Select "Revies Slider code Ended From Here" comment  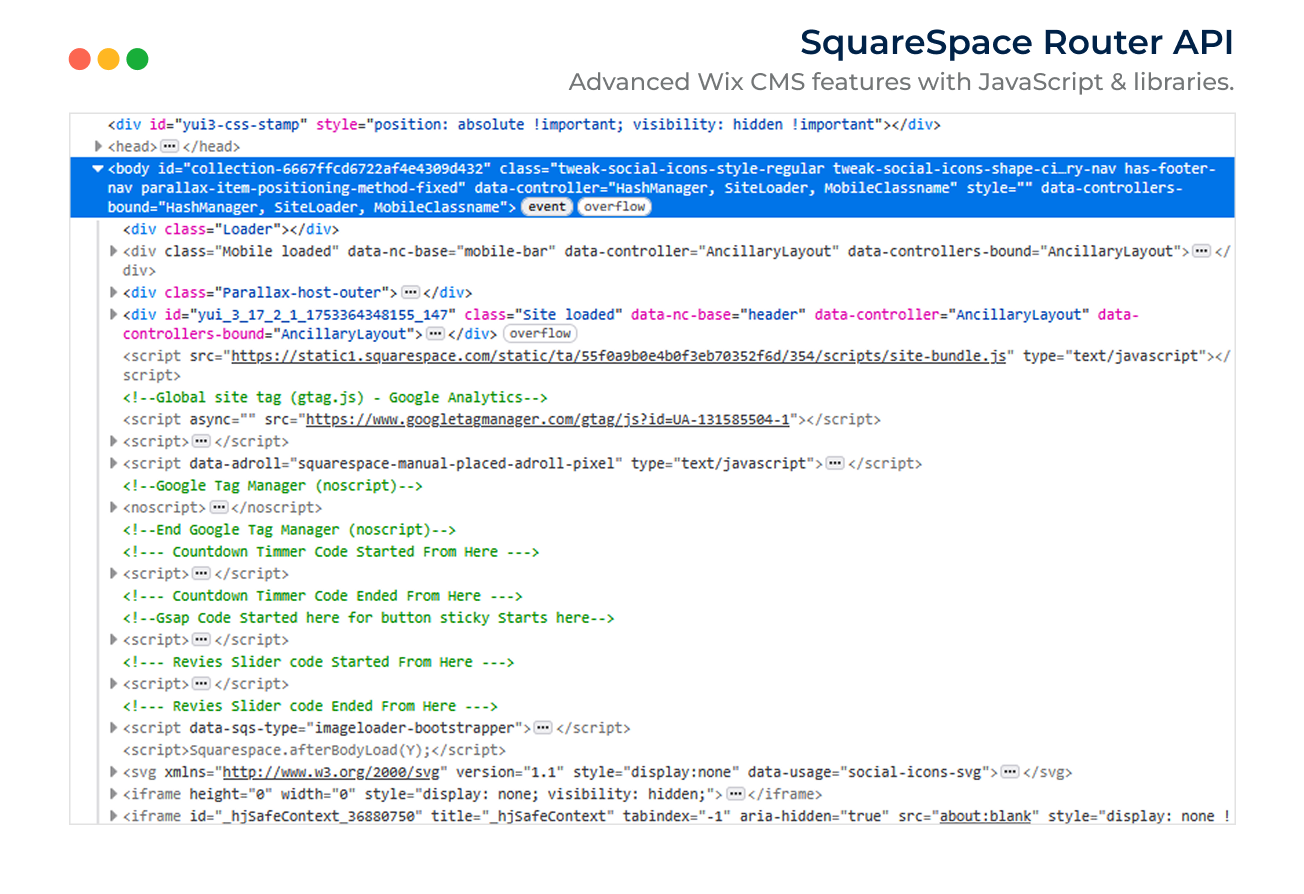click(310, 706)
